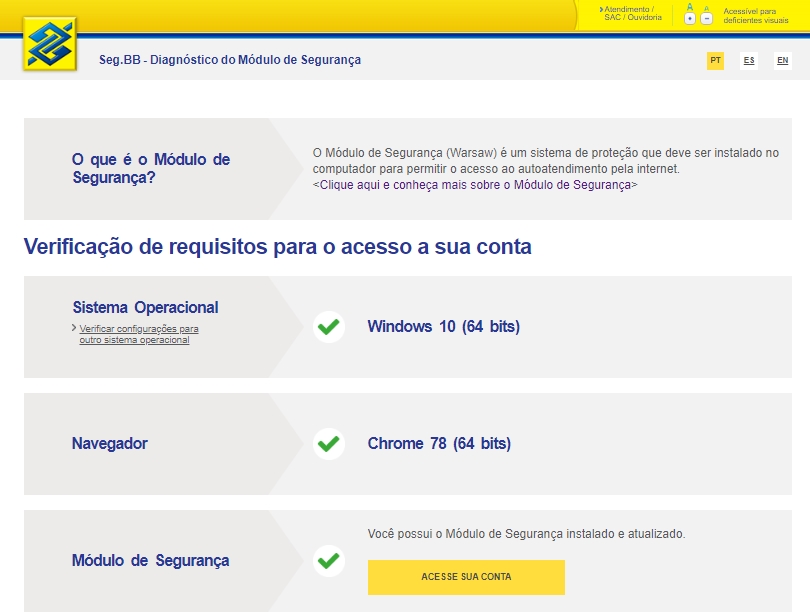
Task: Open Atendimento / SAC / Ouvidoria
Action: point(630,13)
